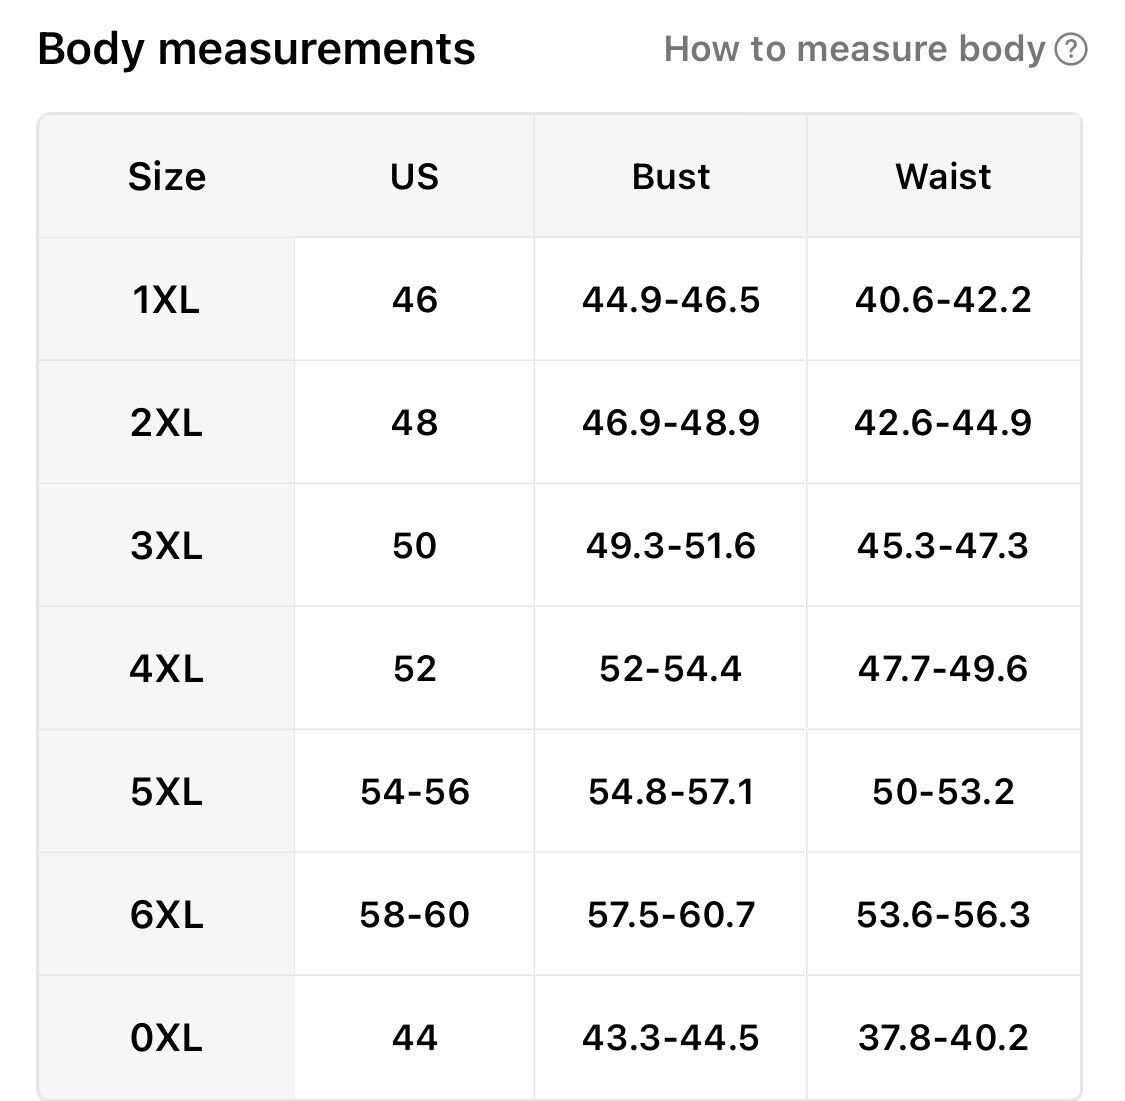Select the 5XL size row label
This screenshot has height=1101, width=1125.
coord(166,792)
